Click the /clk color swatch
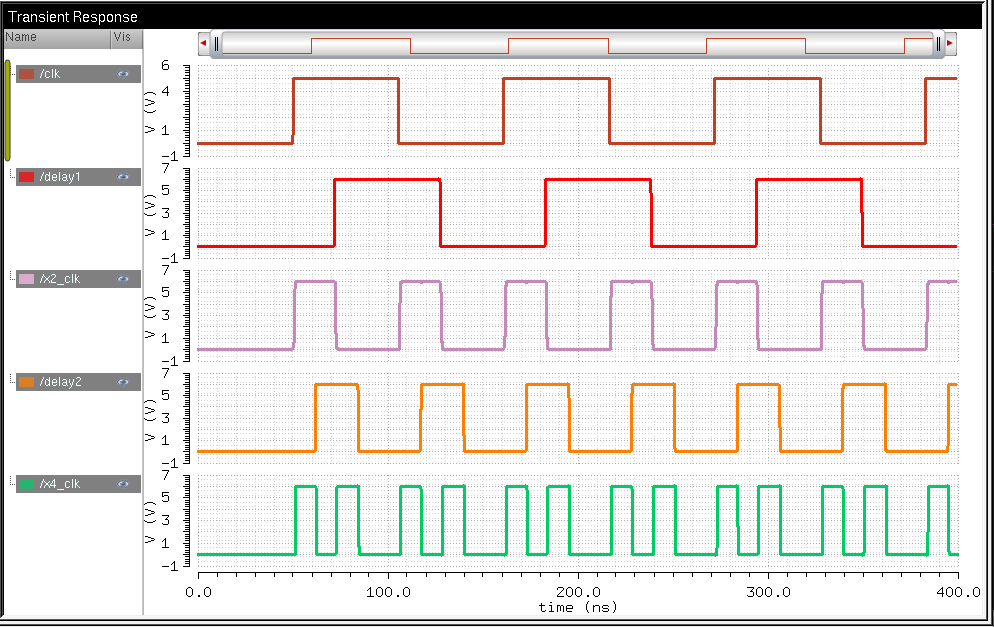Screen dimensions: 994x627 (27, 74)
